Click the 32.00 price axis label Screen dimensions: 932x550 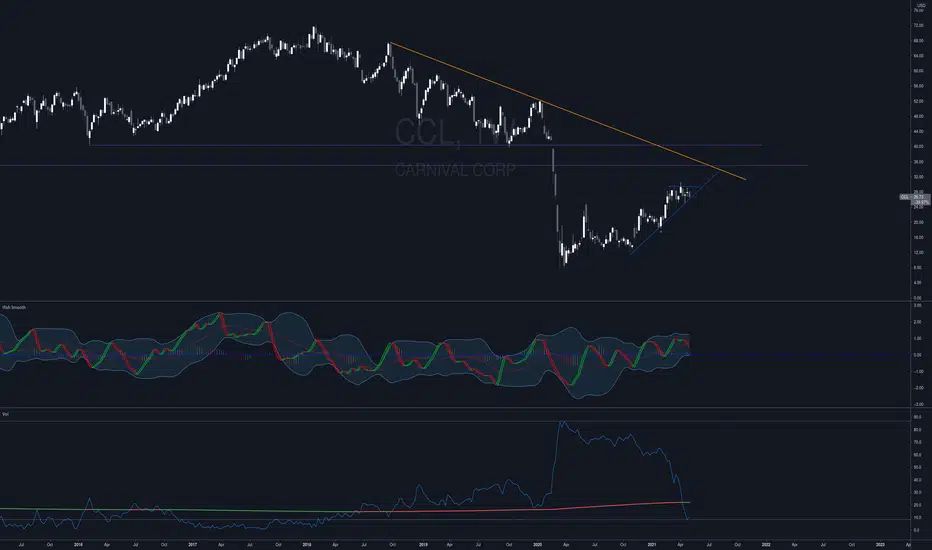tap(918, 177)
